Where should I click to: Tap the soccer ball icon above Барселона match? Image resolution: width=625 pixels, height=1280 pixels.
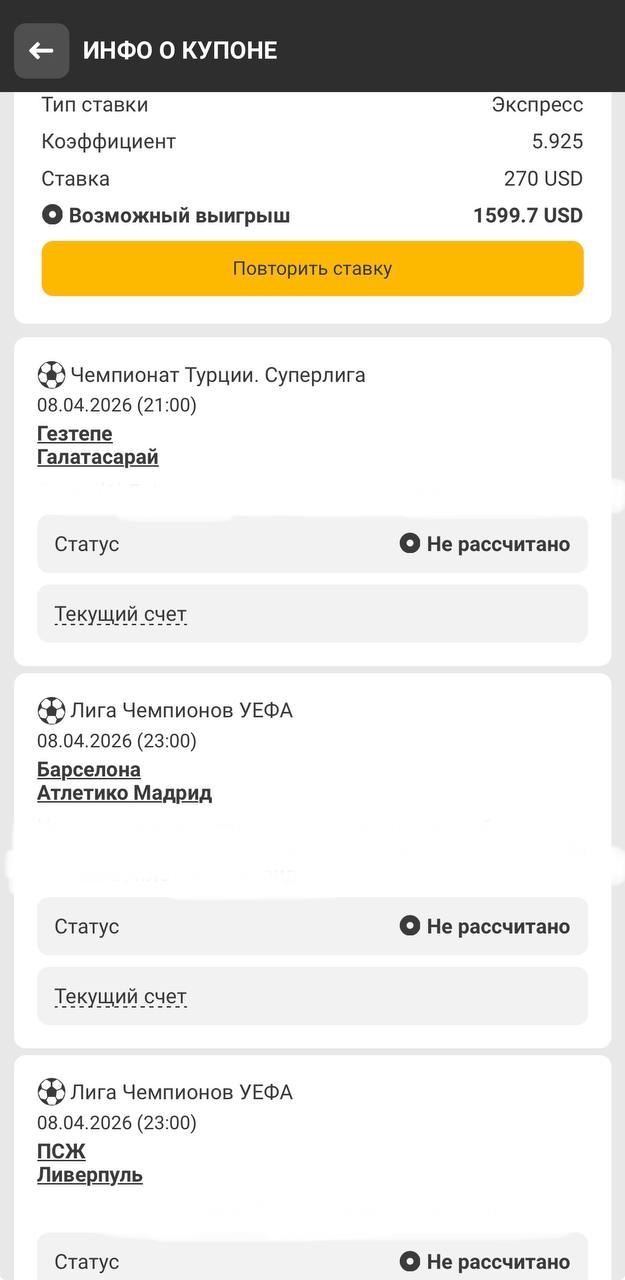click(x=51, y=711)
